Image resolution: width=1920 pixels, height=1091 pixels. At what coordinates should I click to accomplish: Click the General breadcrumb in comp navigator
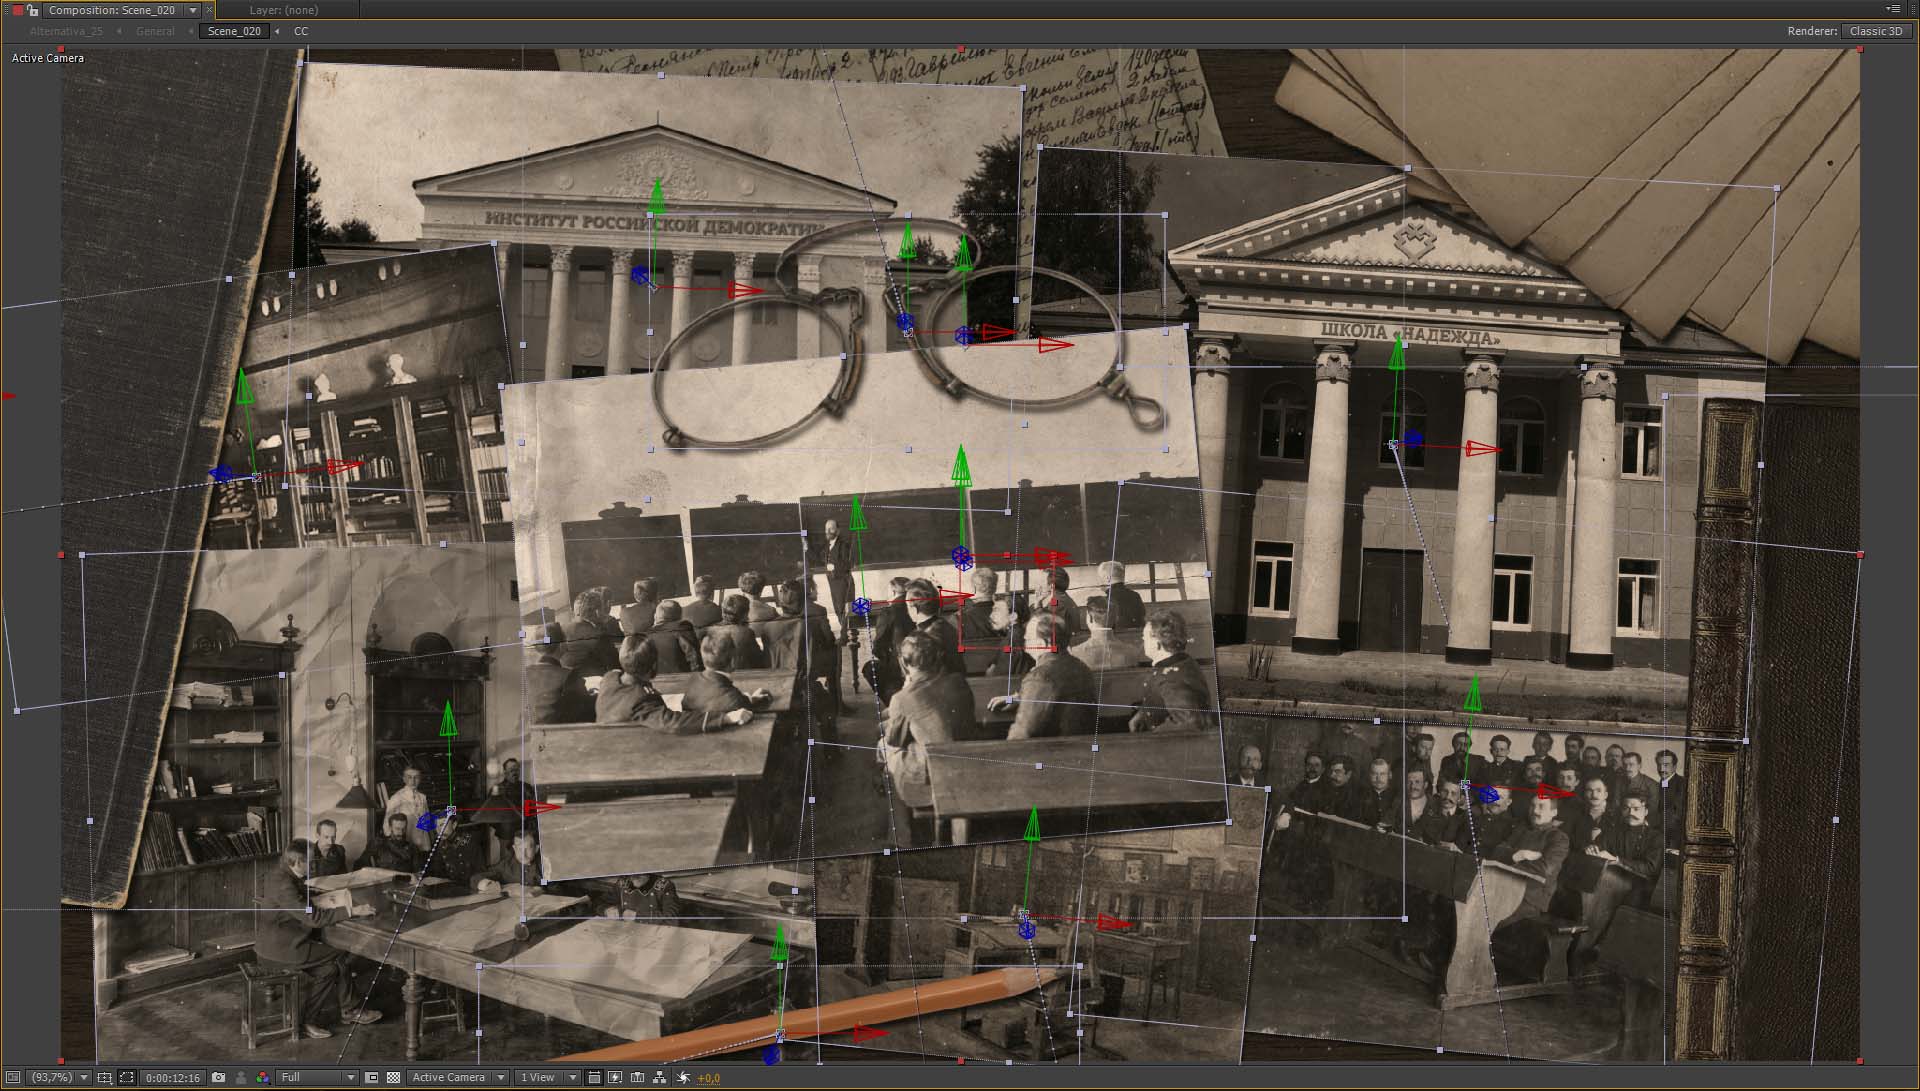[x=155, y=31]
